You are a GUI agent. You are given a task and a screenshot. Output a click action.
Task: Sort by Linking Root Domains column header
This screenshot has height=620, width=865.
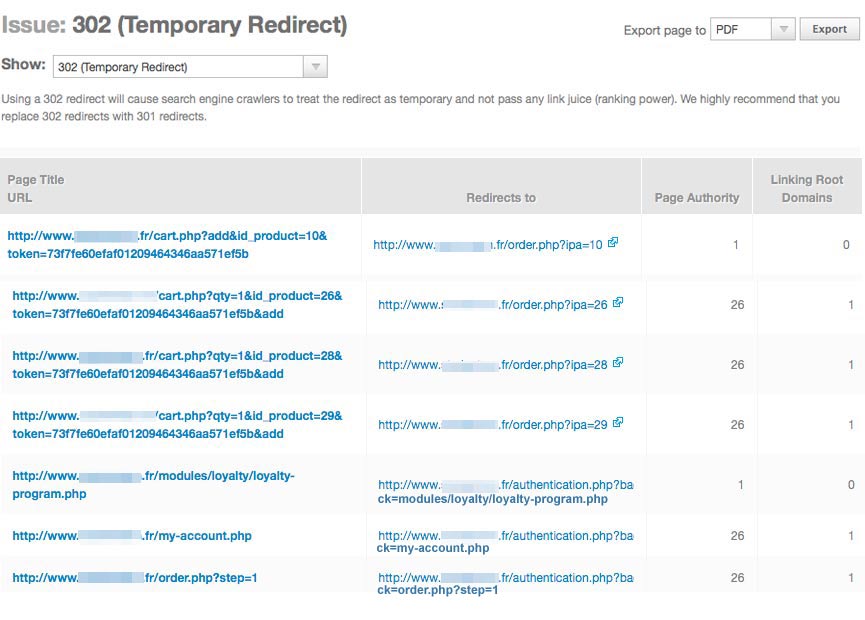coord(807,189)
